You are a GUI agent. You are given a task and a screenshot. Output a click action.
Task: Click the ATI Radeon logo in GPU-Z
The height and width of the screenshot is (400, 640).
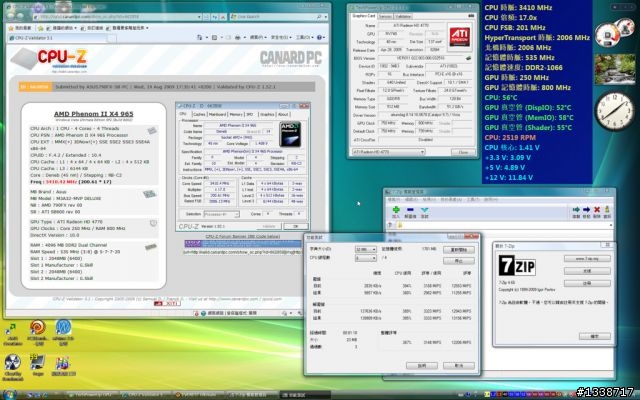point(459,37)
